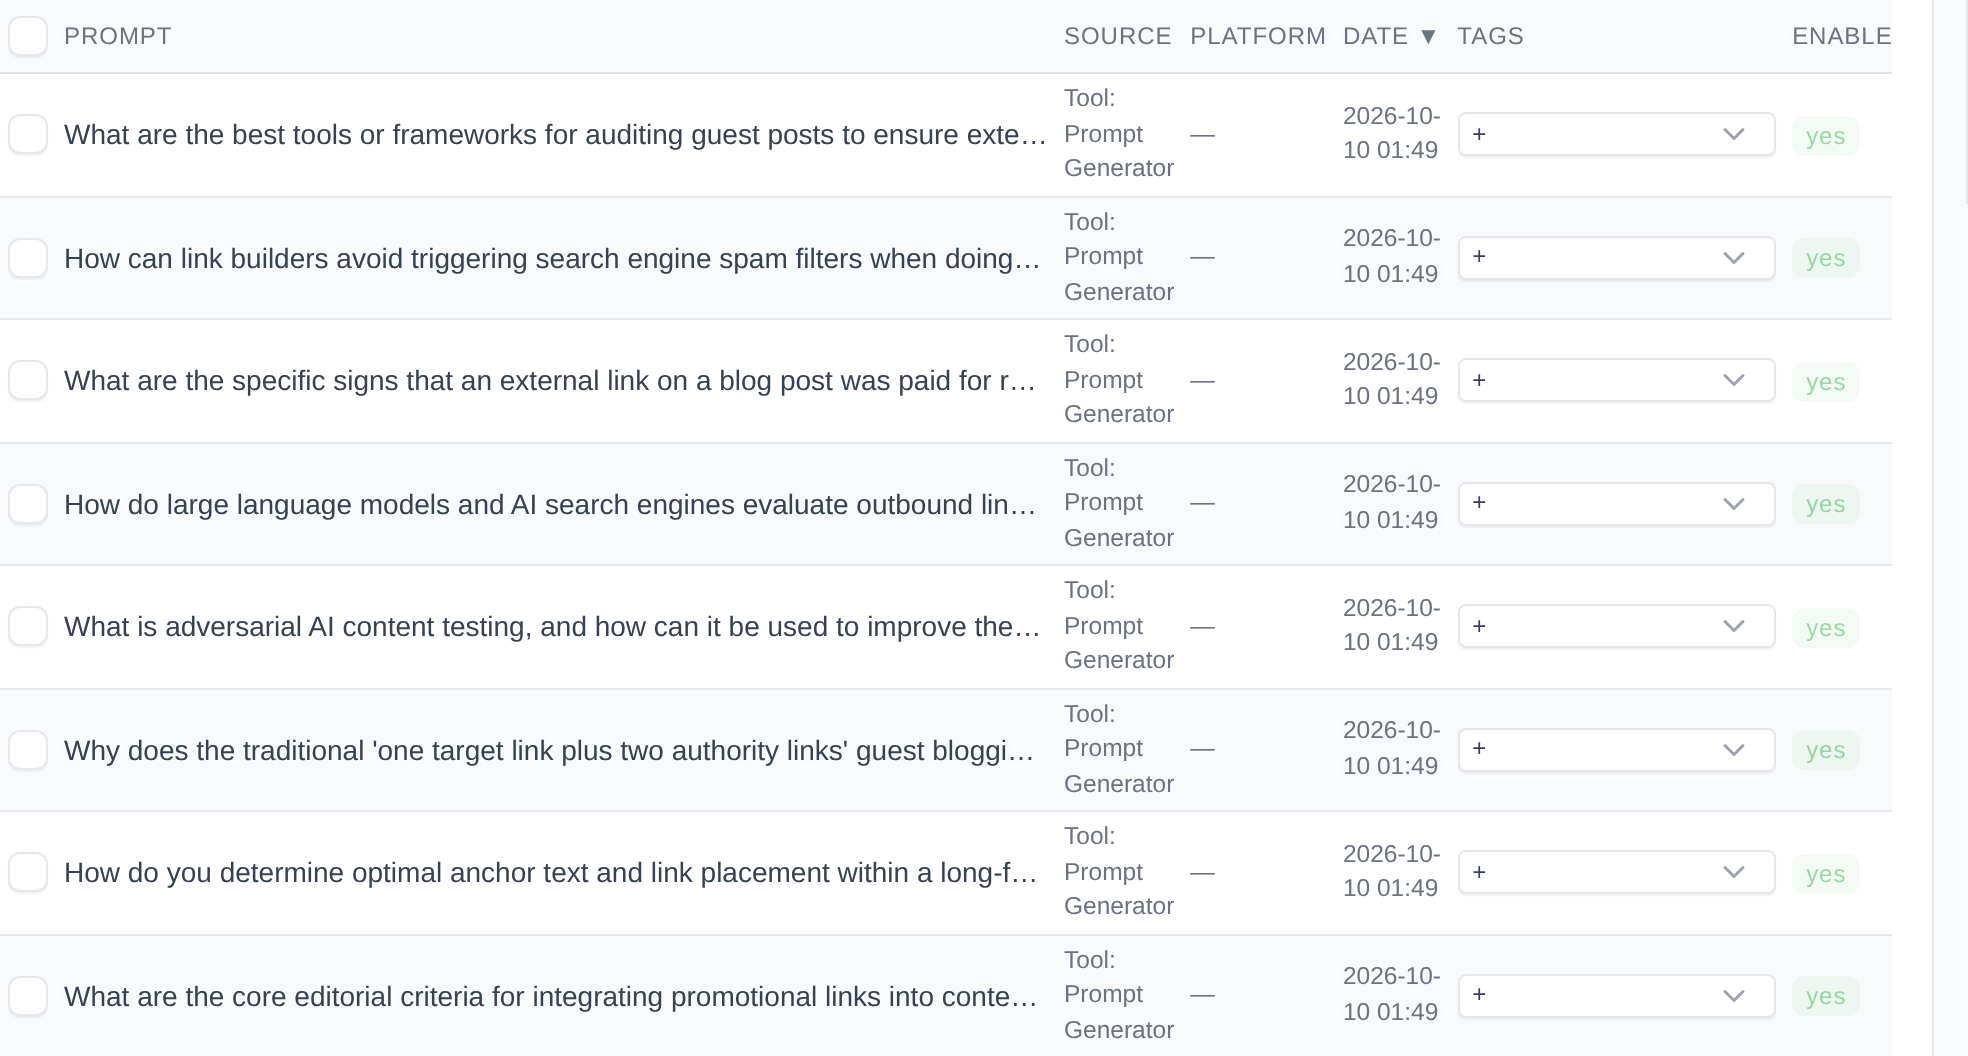Open prompt 'How do you determine optimal anchor text'

(550, 873)
